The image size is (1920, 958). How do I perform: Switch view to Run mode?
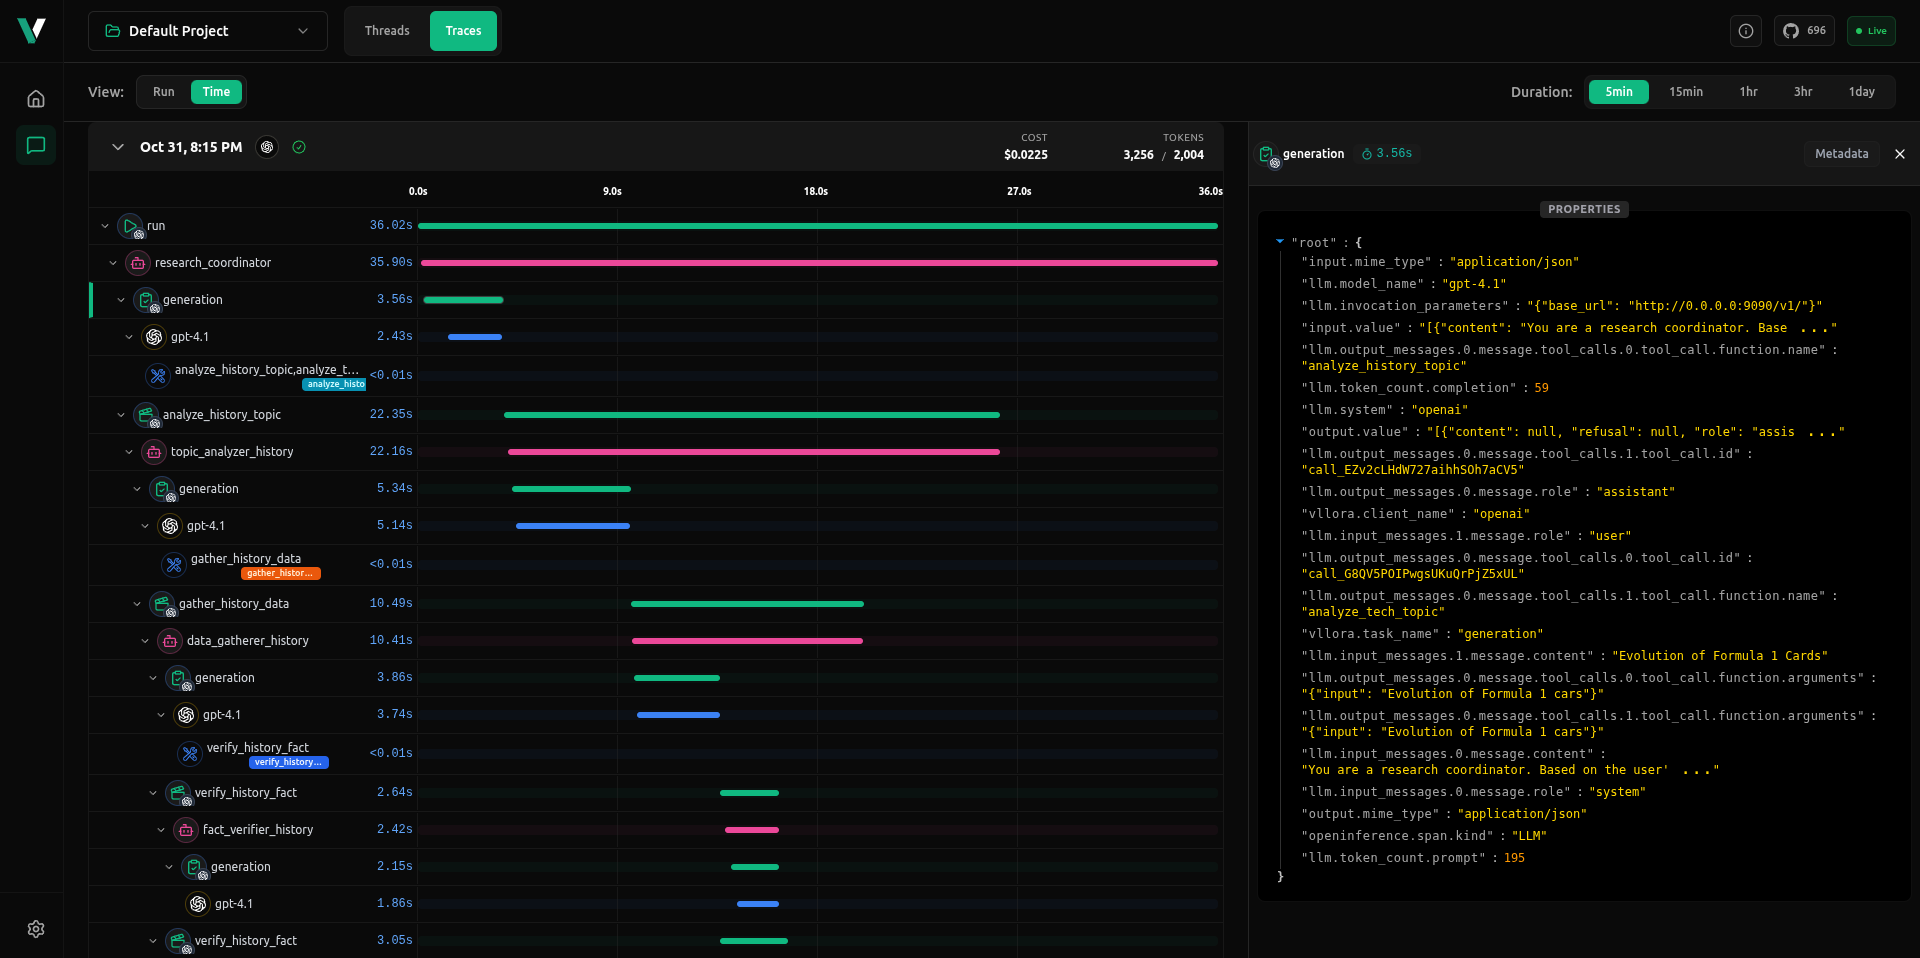[x=164, y=91]
